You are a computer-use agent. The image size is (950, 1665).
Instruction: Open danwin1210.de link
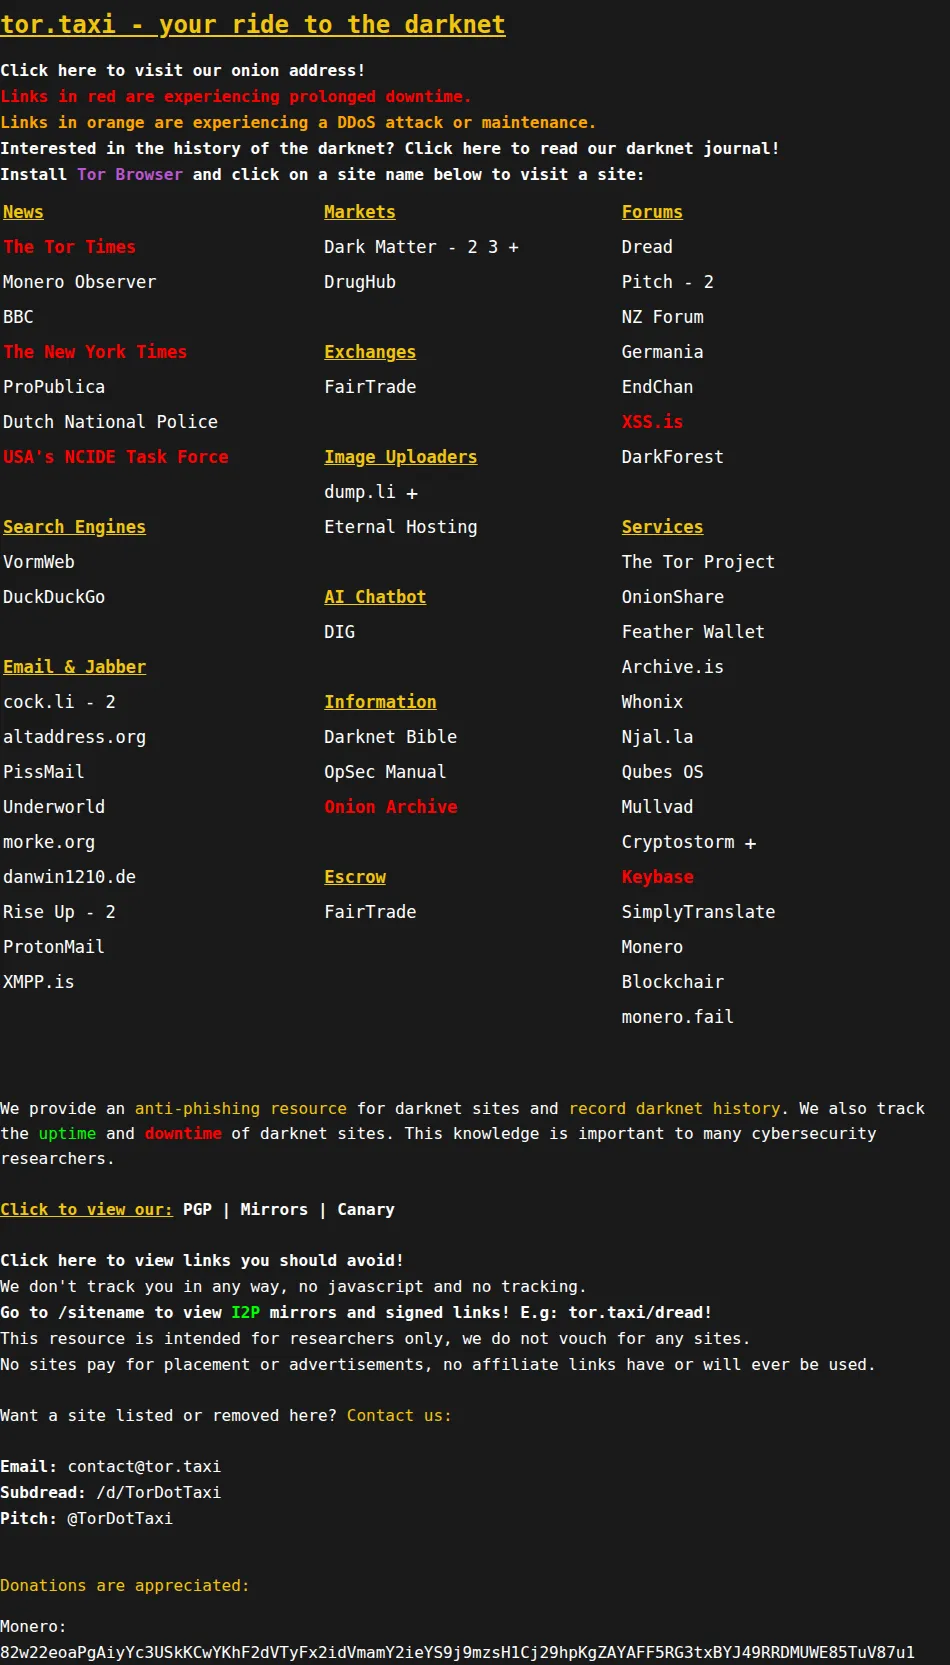click(x=69, y=877)
